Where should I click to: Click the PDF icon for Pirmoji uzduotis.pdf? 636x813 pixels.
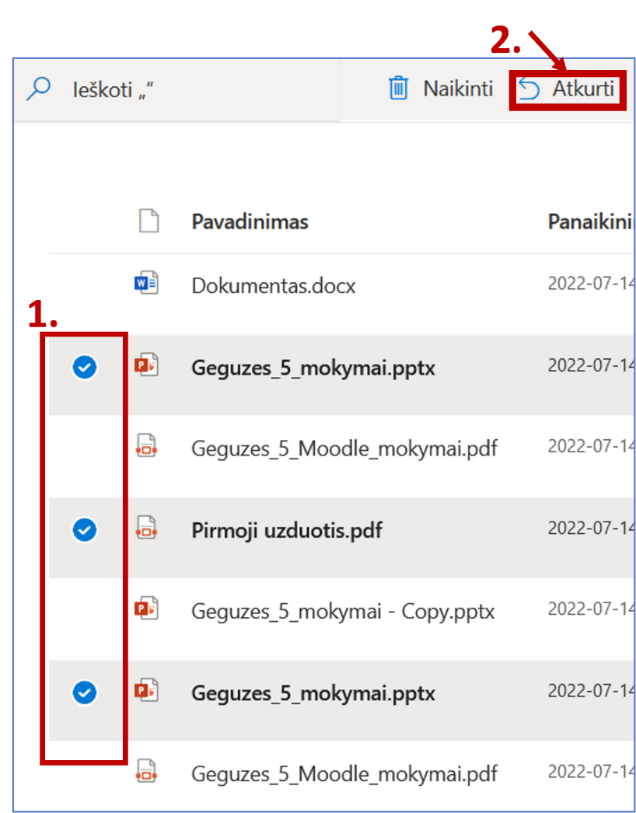(x=147, y=529)
